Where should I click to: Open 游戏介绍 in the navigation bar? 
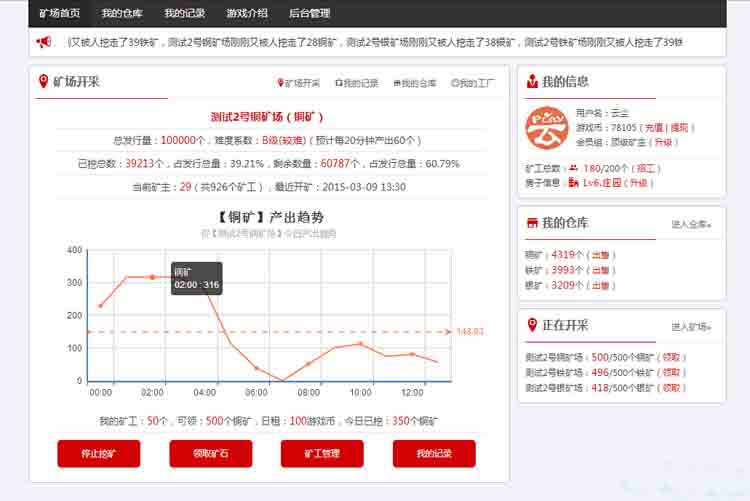click(x=247, y=13)
